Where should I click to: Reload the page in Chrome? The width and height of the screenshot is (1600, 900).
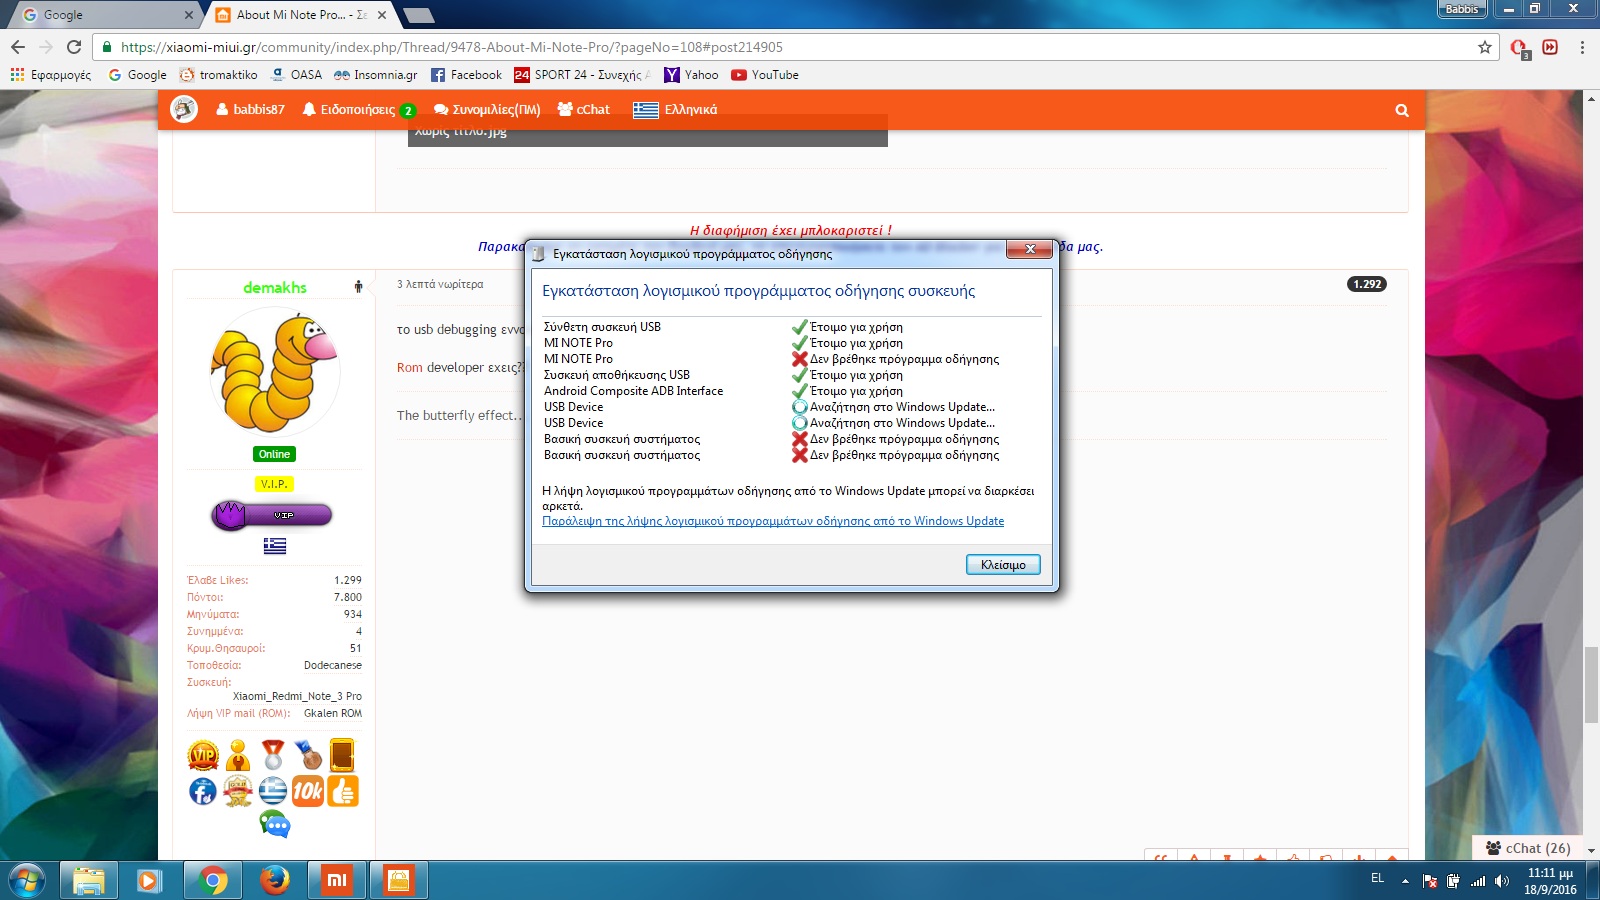click(74, 47)
